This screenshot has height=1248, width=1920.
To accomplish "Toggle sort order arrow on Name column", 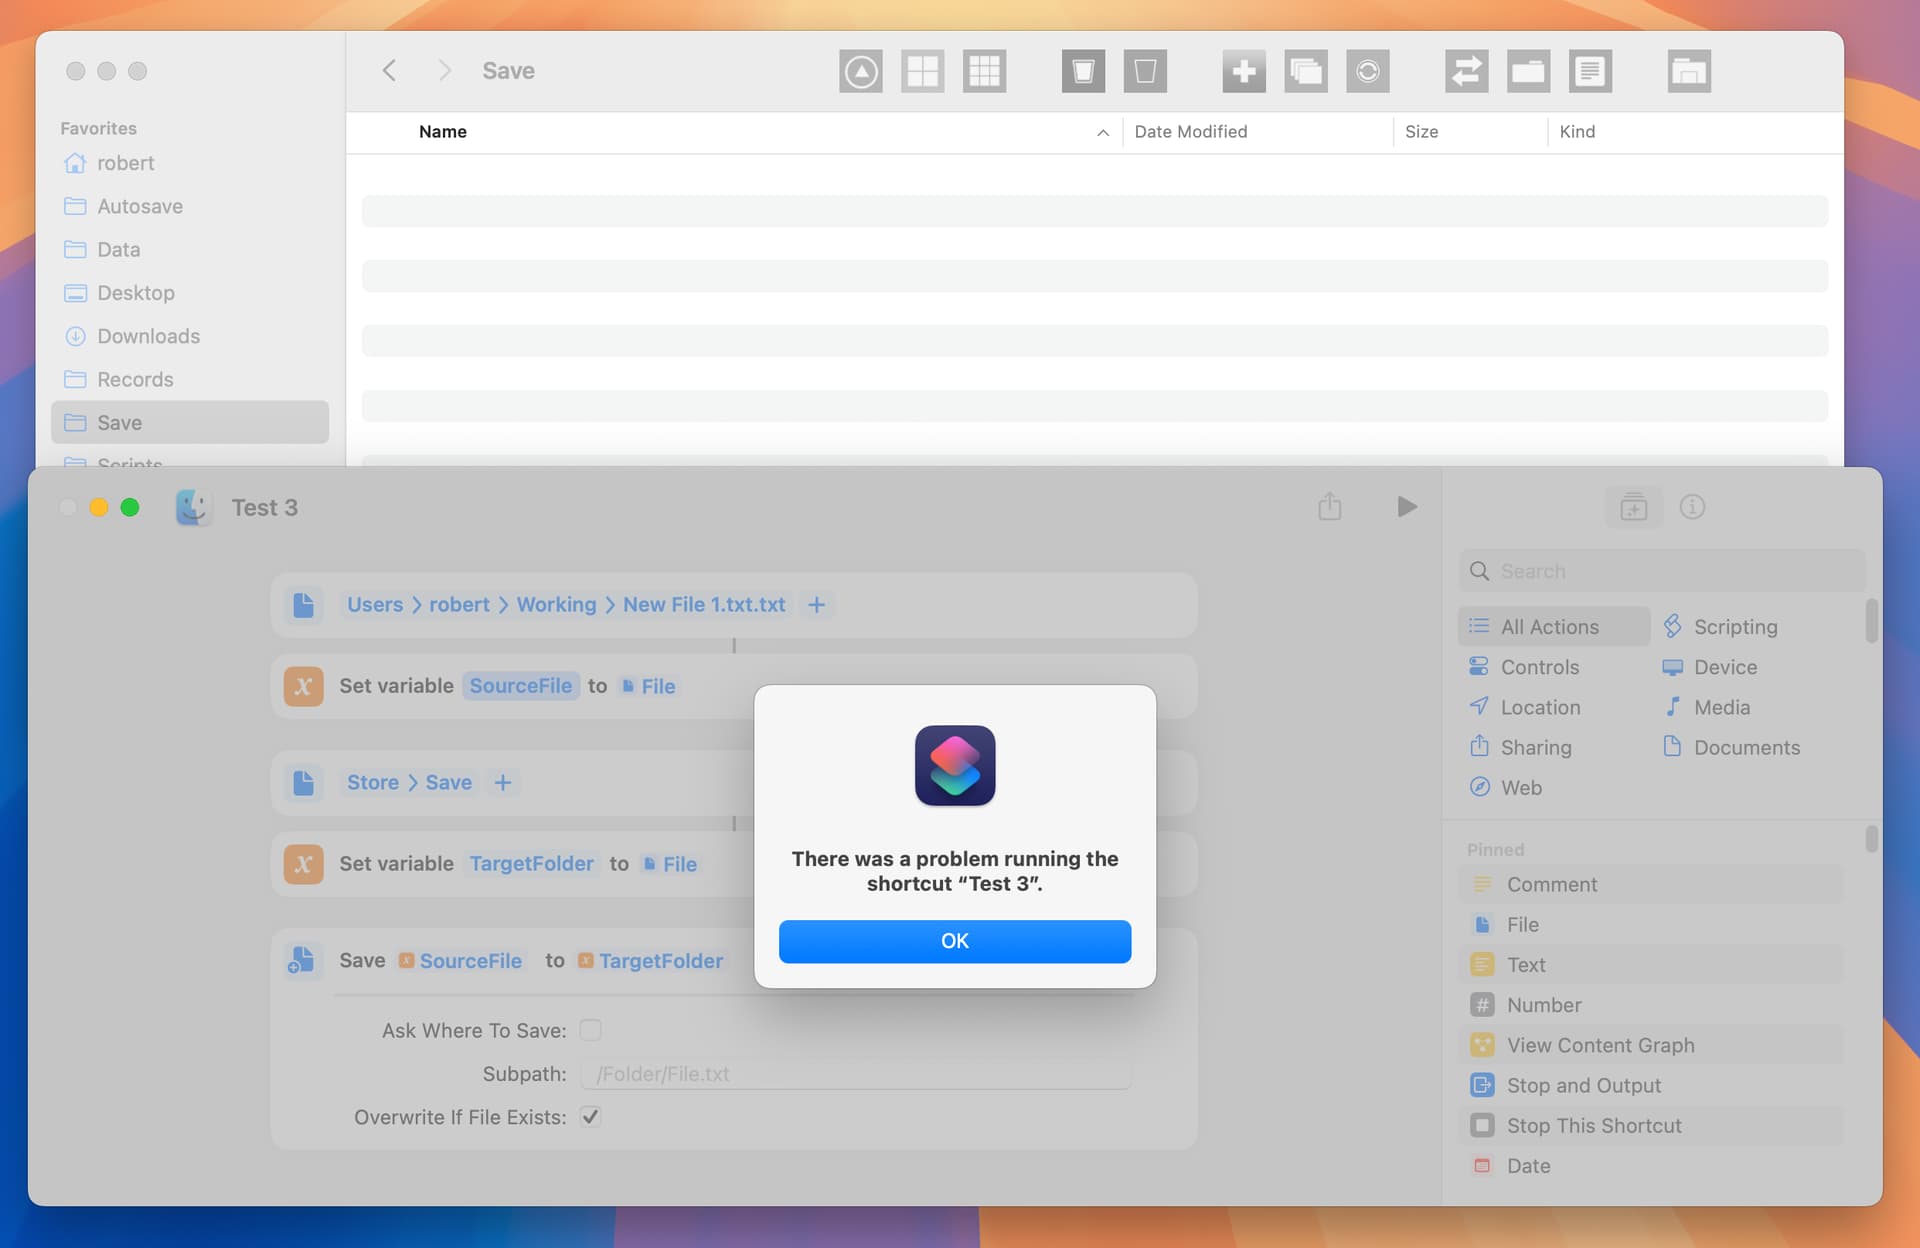I will click(1102, 132).
